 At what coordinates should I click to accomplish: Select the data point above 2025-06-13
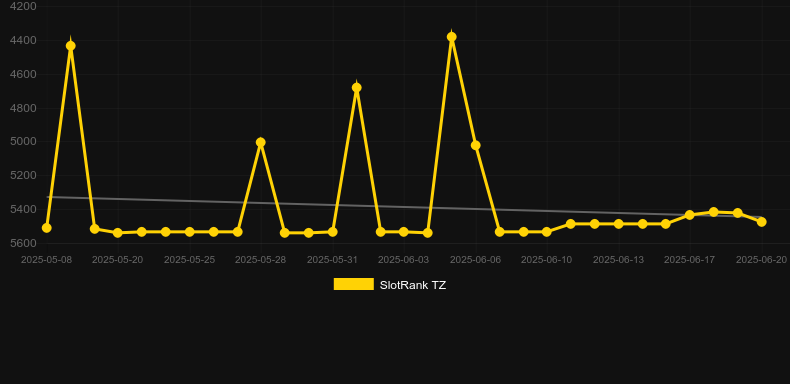[x=618, y=224]
